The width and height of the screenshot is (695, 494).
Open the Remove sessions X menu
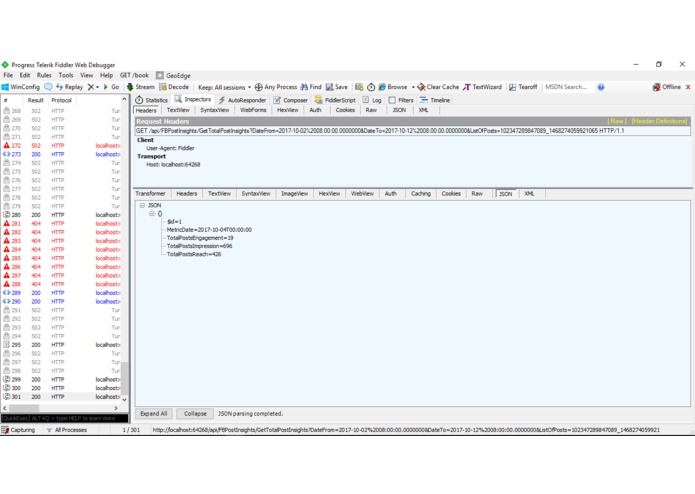coord(93,87)
